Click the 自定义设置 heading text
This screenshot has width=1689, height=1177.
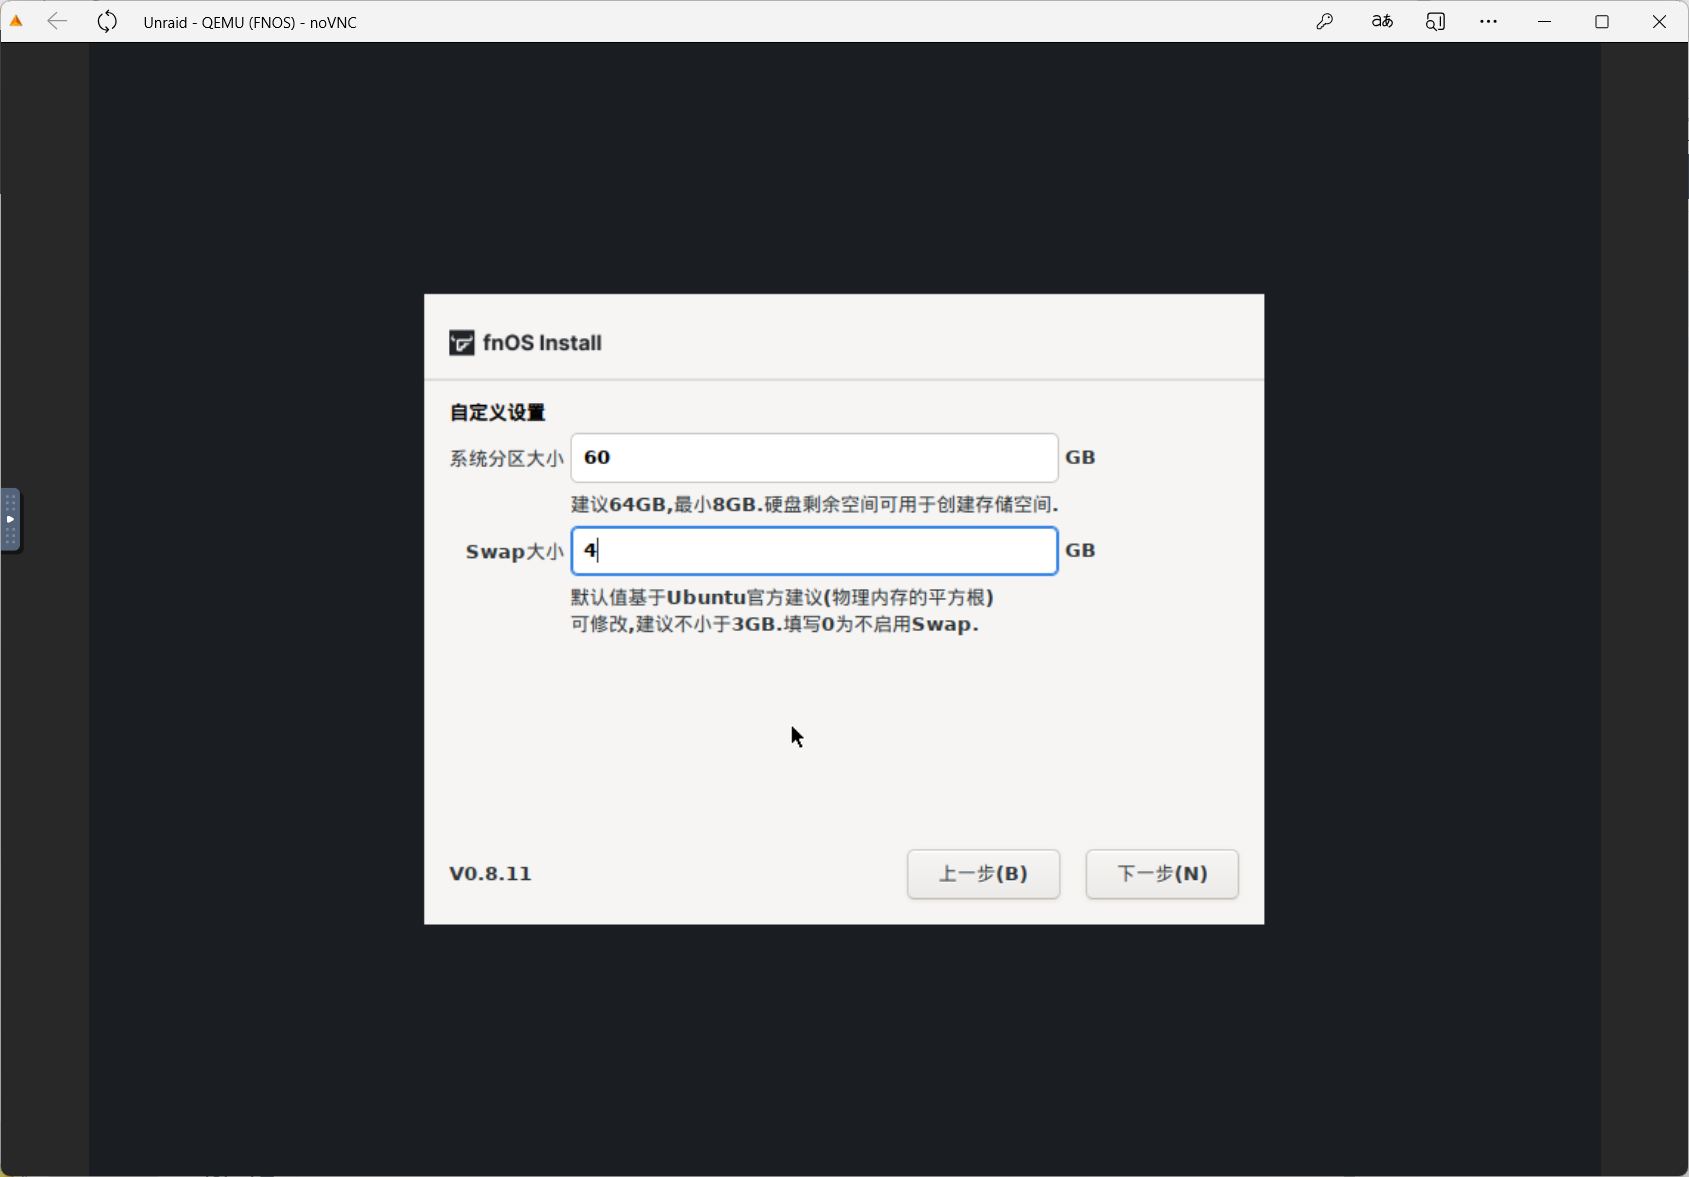[497, 413]
